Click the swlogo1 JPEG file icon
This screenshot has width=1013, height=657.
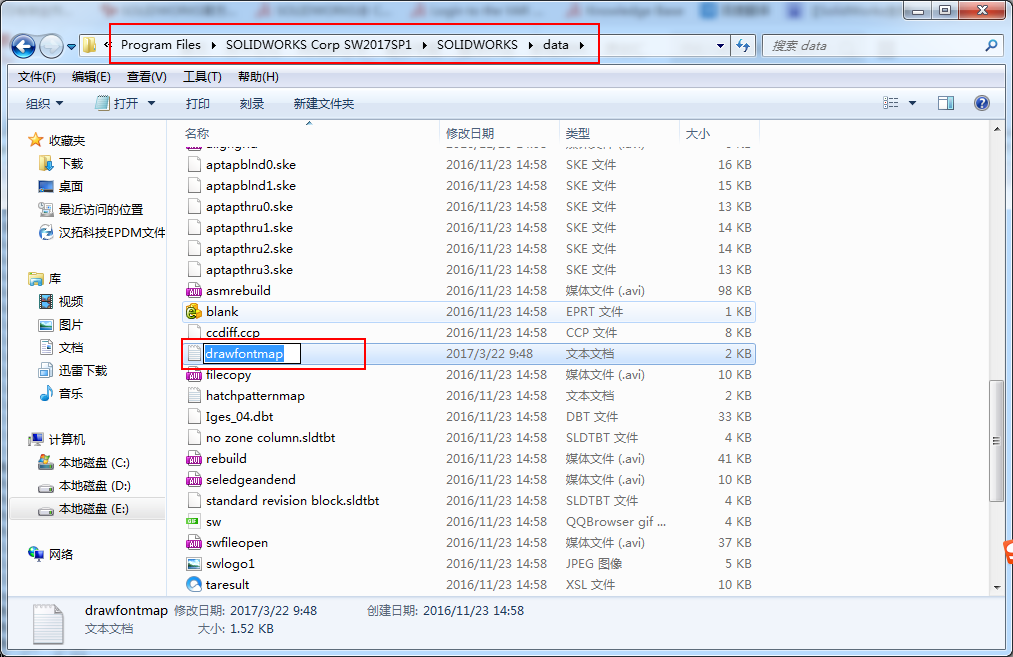point(194,563)
